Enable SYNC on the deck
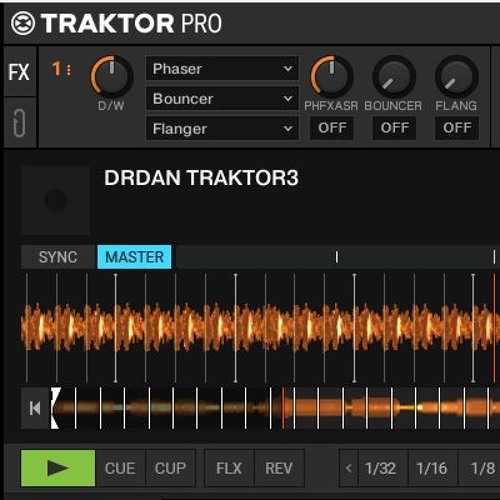The height and width of the screenshot is (500, 500). pos(58,257)
